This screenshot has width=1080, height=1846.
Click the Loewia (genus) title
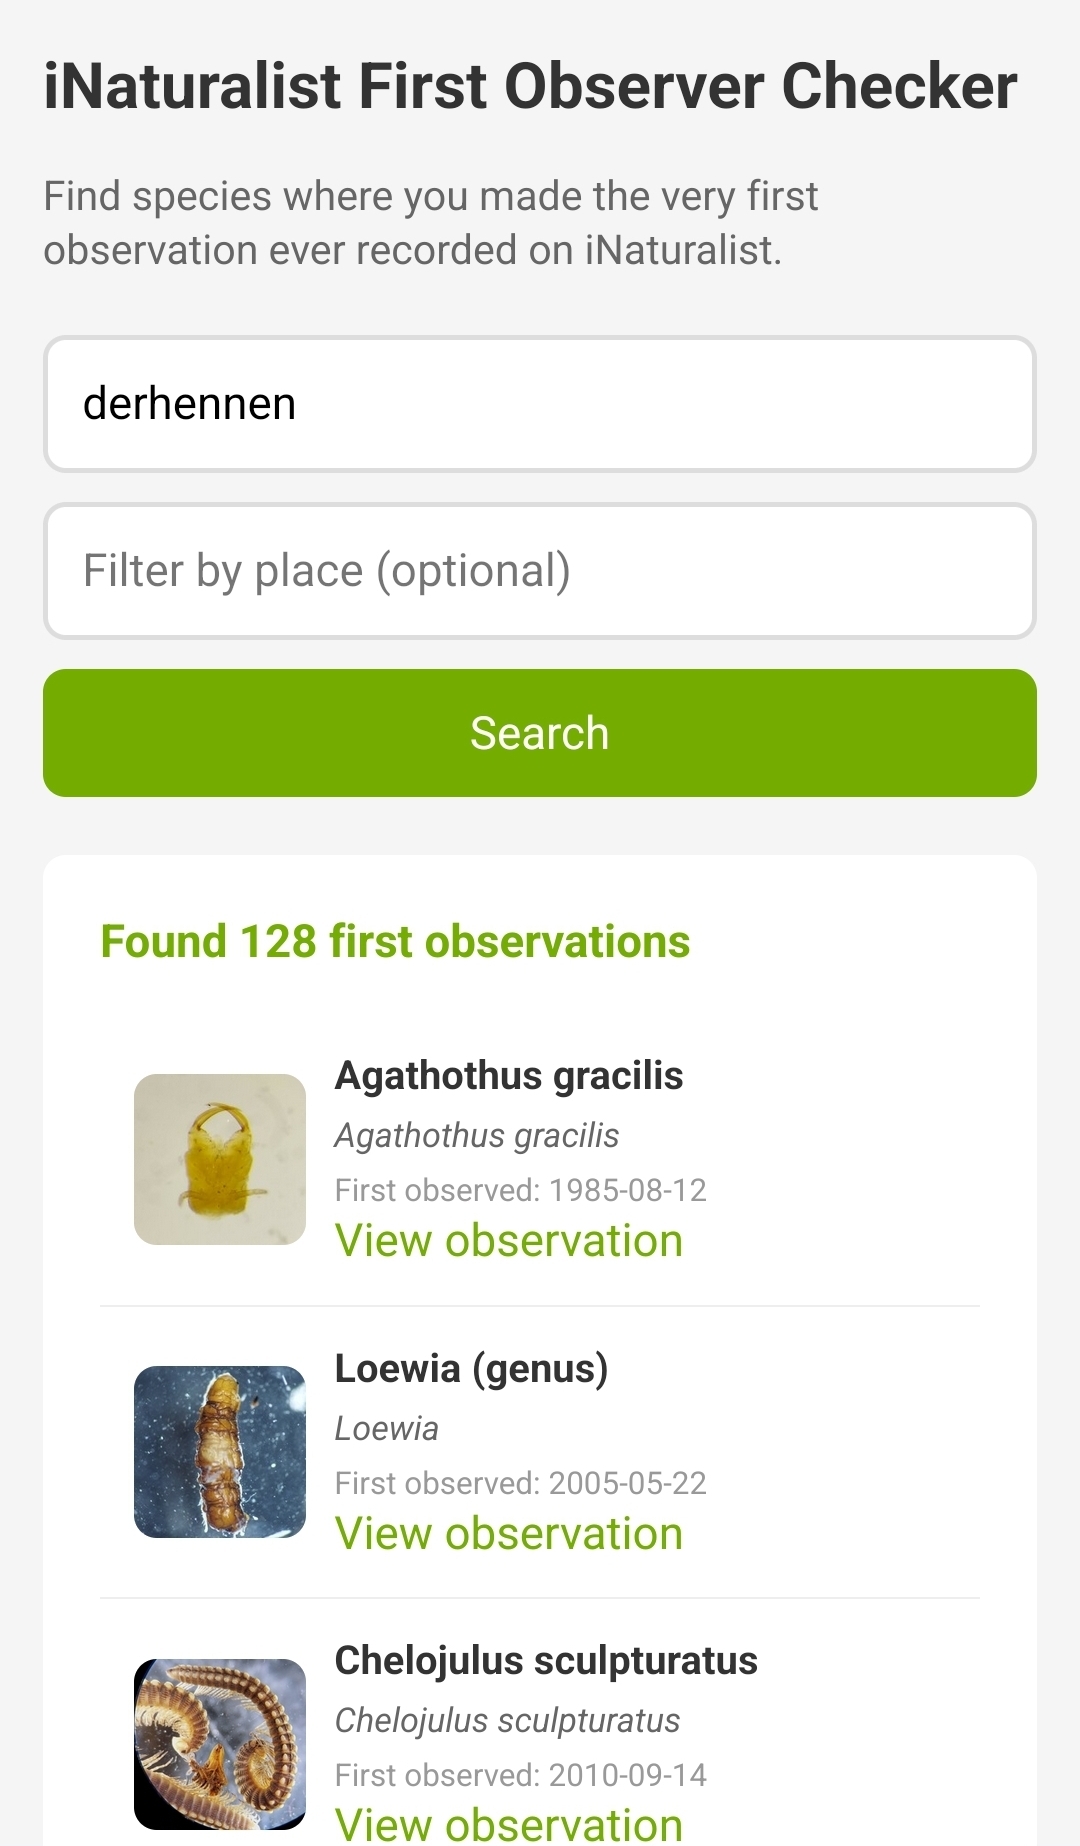[x=471, y=1368]
